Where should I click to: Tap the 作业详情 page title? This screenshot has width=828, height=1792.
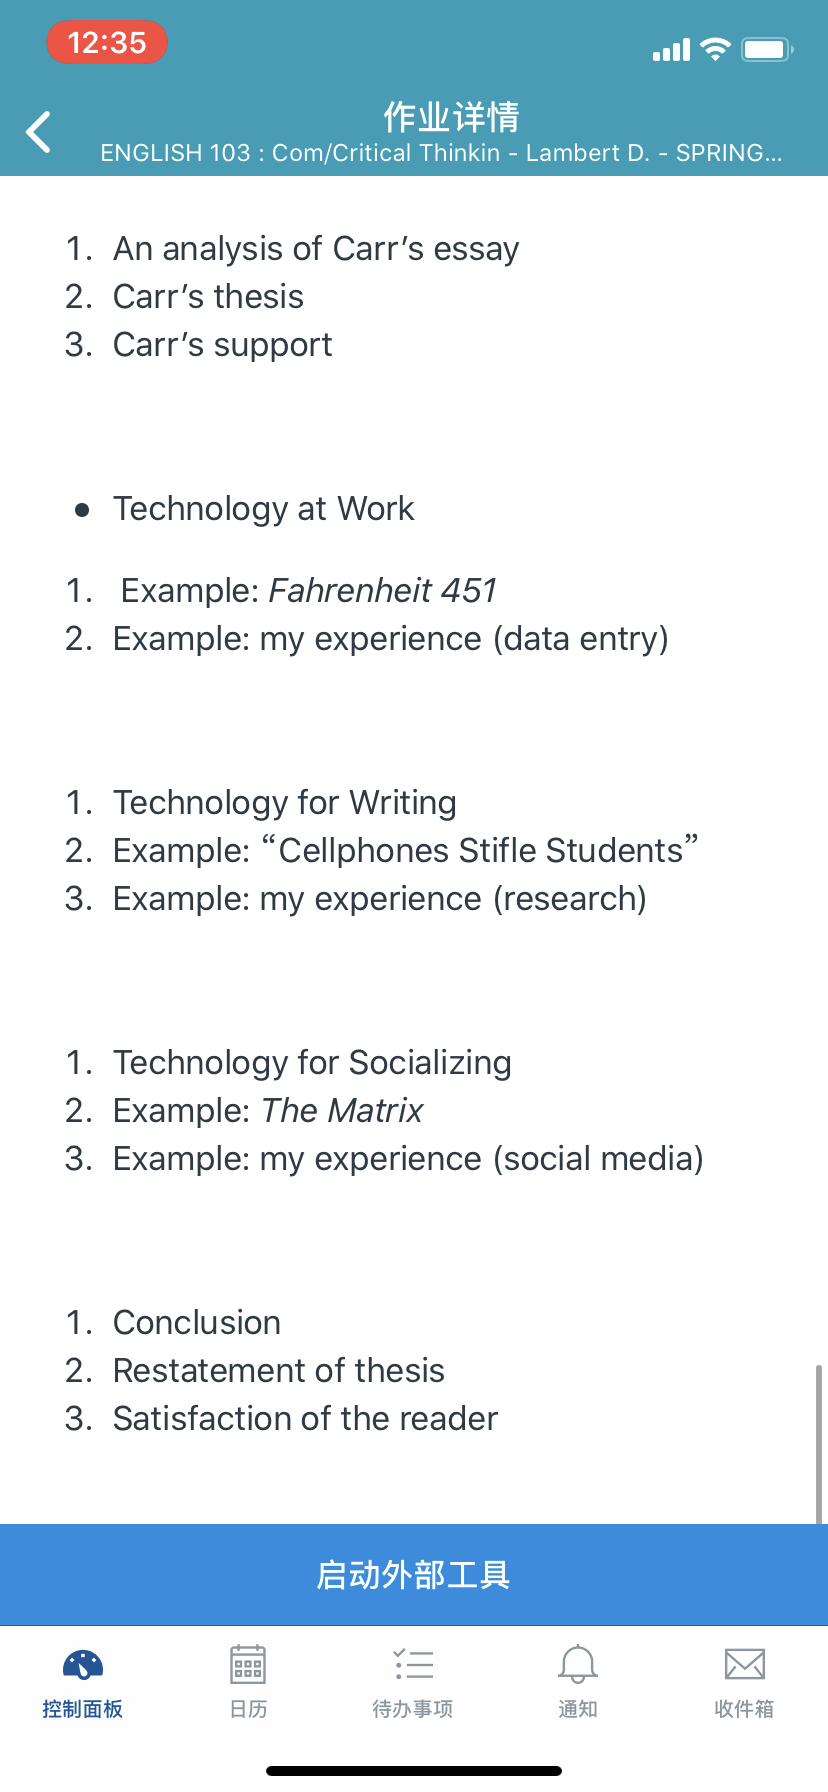451,117
